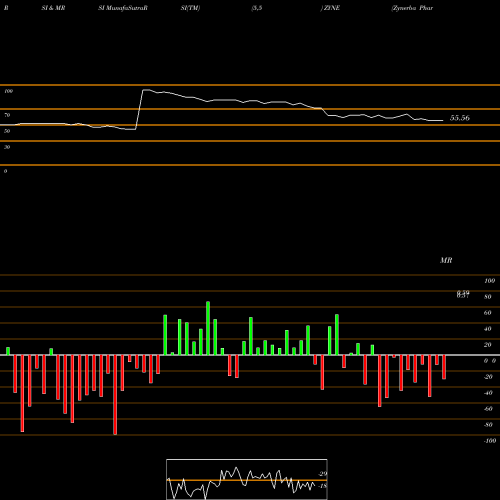Image resolution: width=500 pixels, height=500 pixels.
Task: Click the MR label above the histogram
Action: pos(446,260)
